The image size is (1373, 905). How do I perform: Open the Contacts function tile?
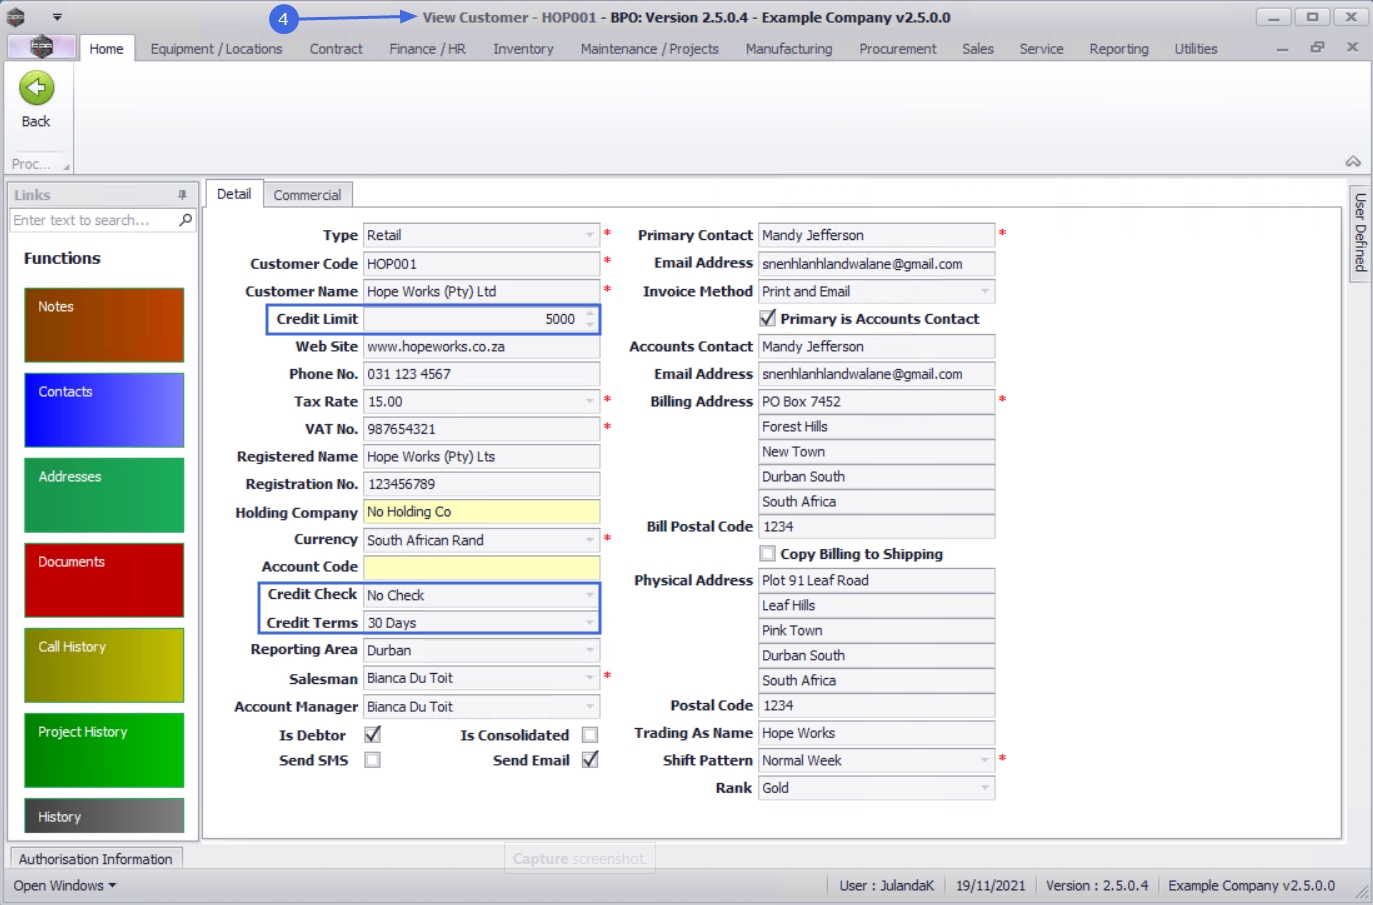coord(104,410)
